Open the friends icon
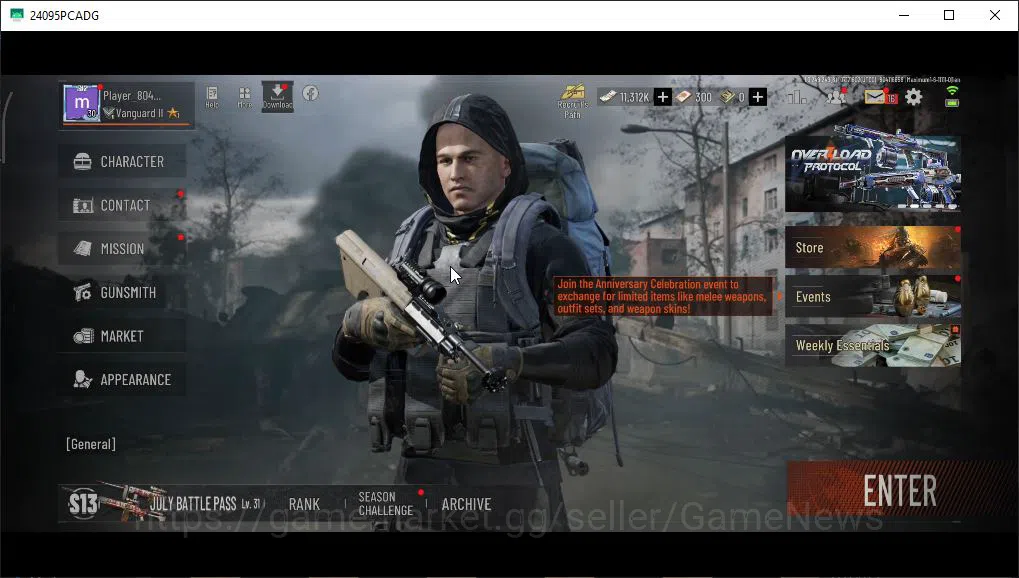1019x578 pixels. coord(836,97)
